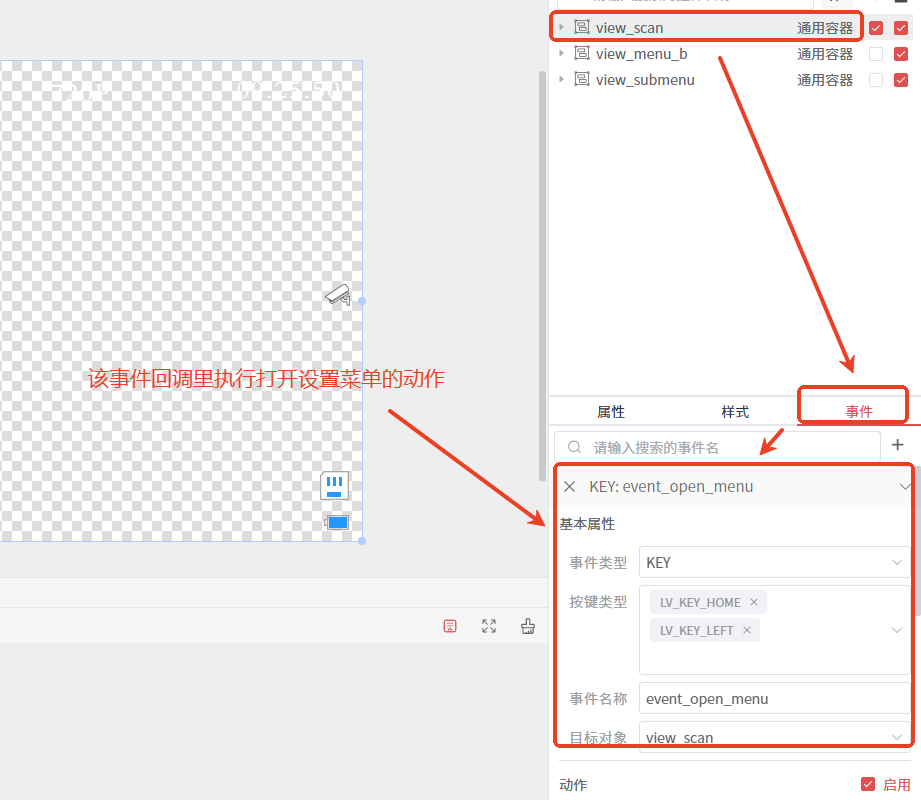Open the 事件类型 dropdown showing KEY
921x800 pixels.
[x=774, y=563]
